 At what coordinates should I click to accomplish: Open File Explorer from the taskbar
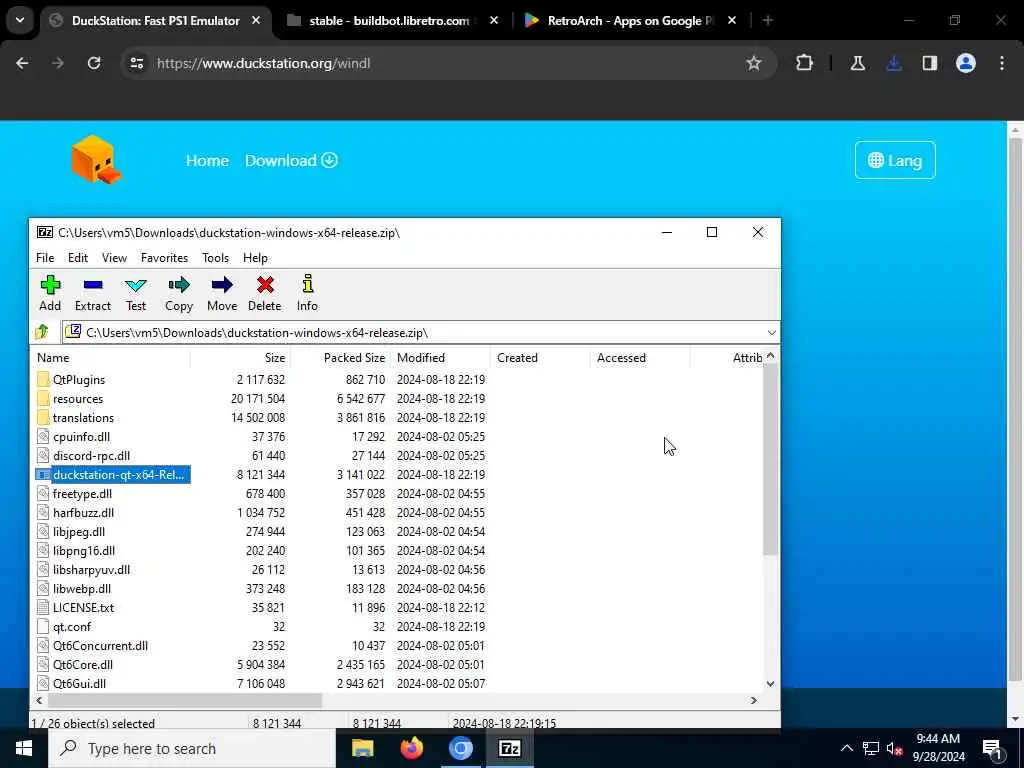[x=362, y=748]
